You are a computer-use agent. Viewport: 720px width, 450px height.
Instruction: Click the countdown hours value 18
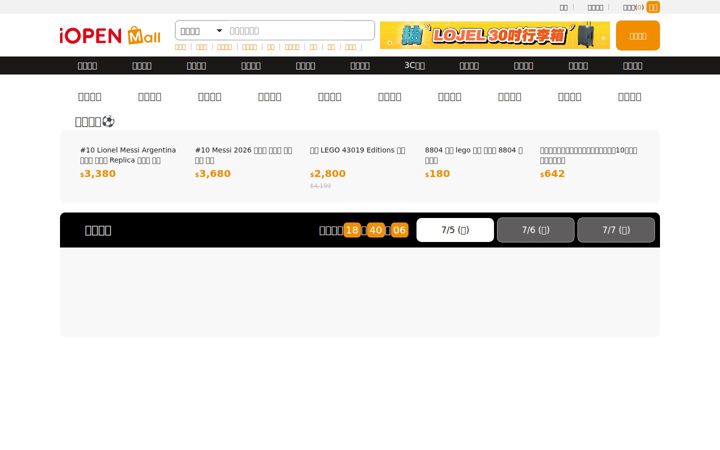tap(352, 230)
